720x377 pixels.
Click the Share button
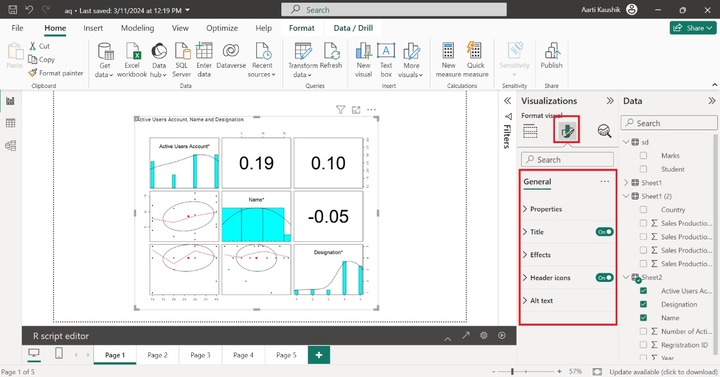pyautogui.click(x=693, y=28)
